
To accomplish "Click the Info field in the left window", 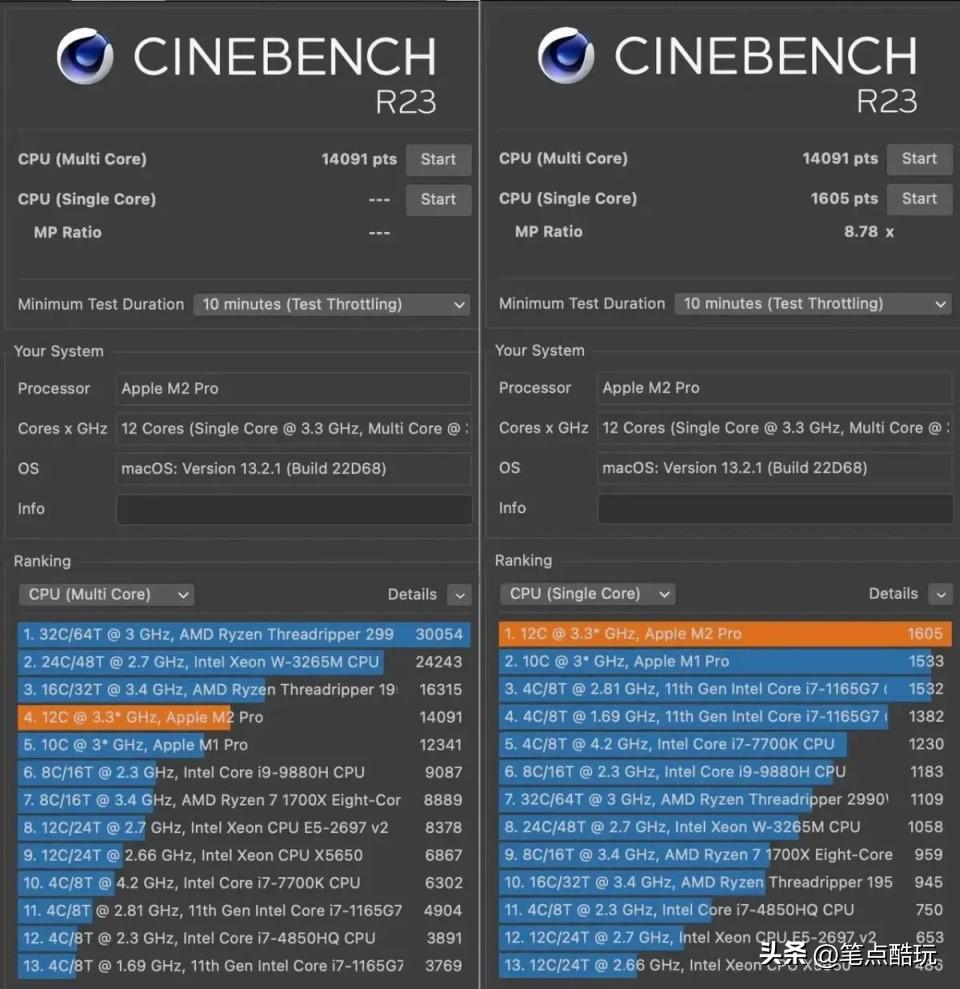I will pos(295,509).
